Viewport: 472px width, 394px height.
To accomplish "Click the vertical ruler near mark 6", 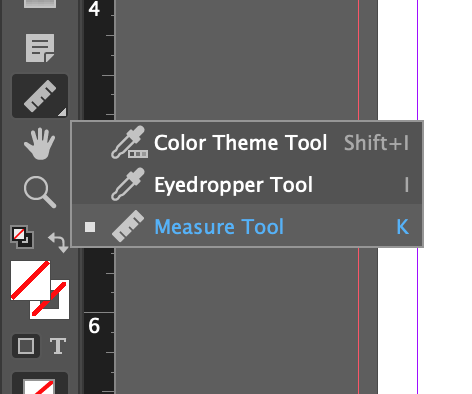I will pos(99,326).
